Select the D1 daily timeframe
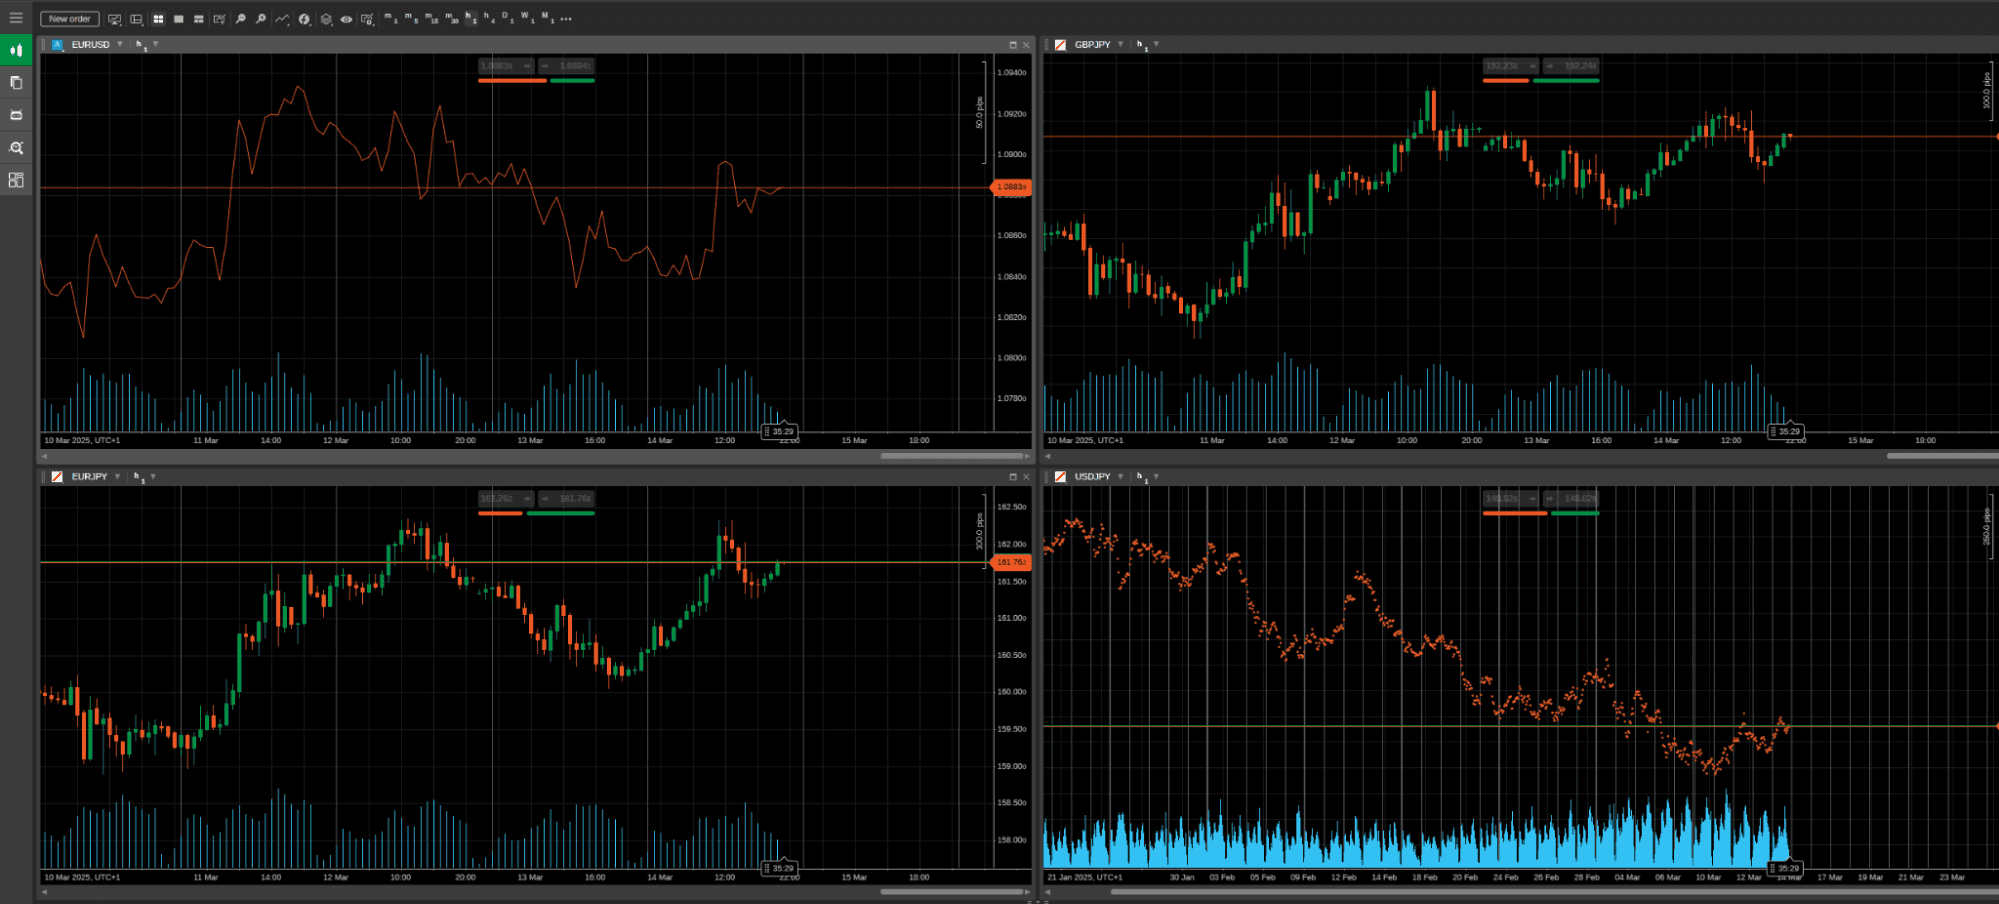The width and height of the screenshot is (1999, 904). [507, 18]
